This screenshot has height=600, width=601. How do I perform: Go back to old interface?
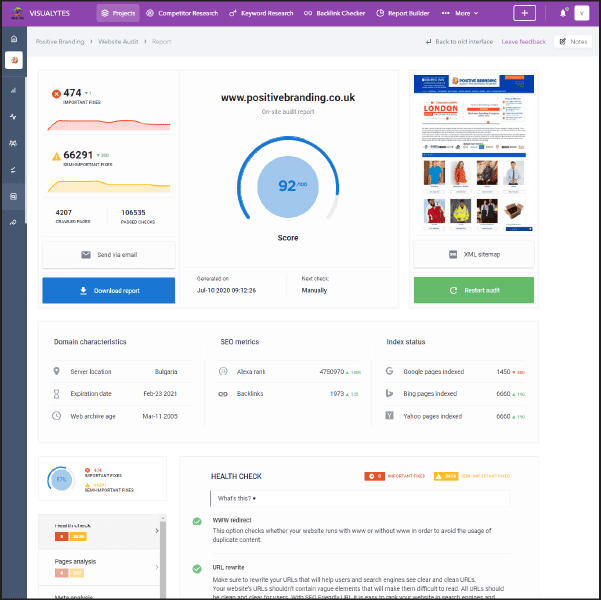[x=460, y=42]
